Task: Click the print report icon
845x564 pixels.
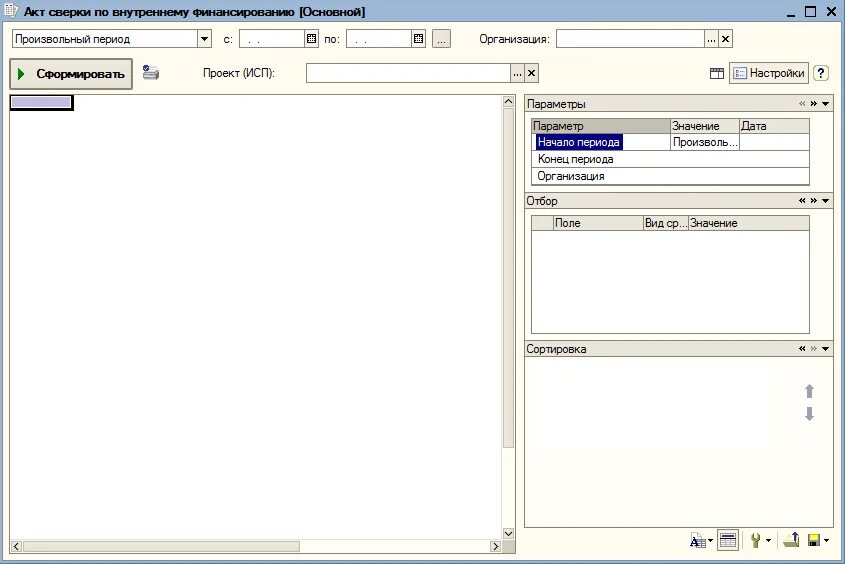Action: click(151, 72)
